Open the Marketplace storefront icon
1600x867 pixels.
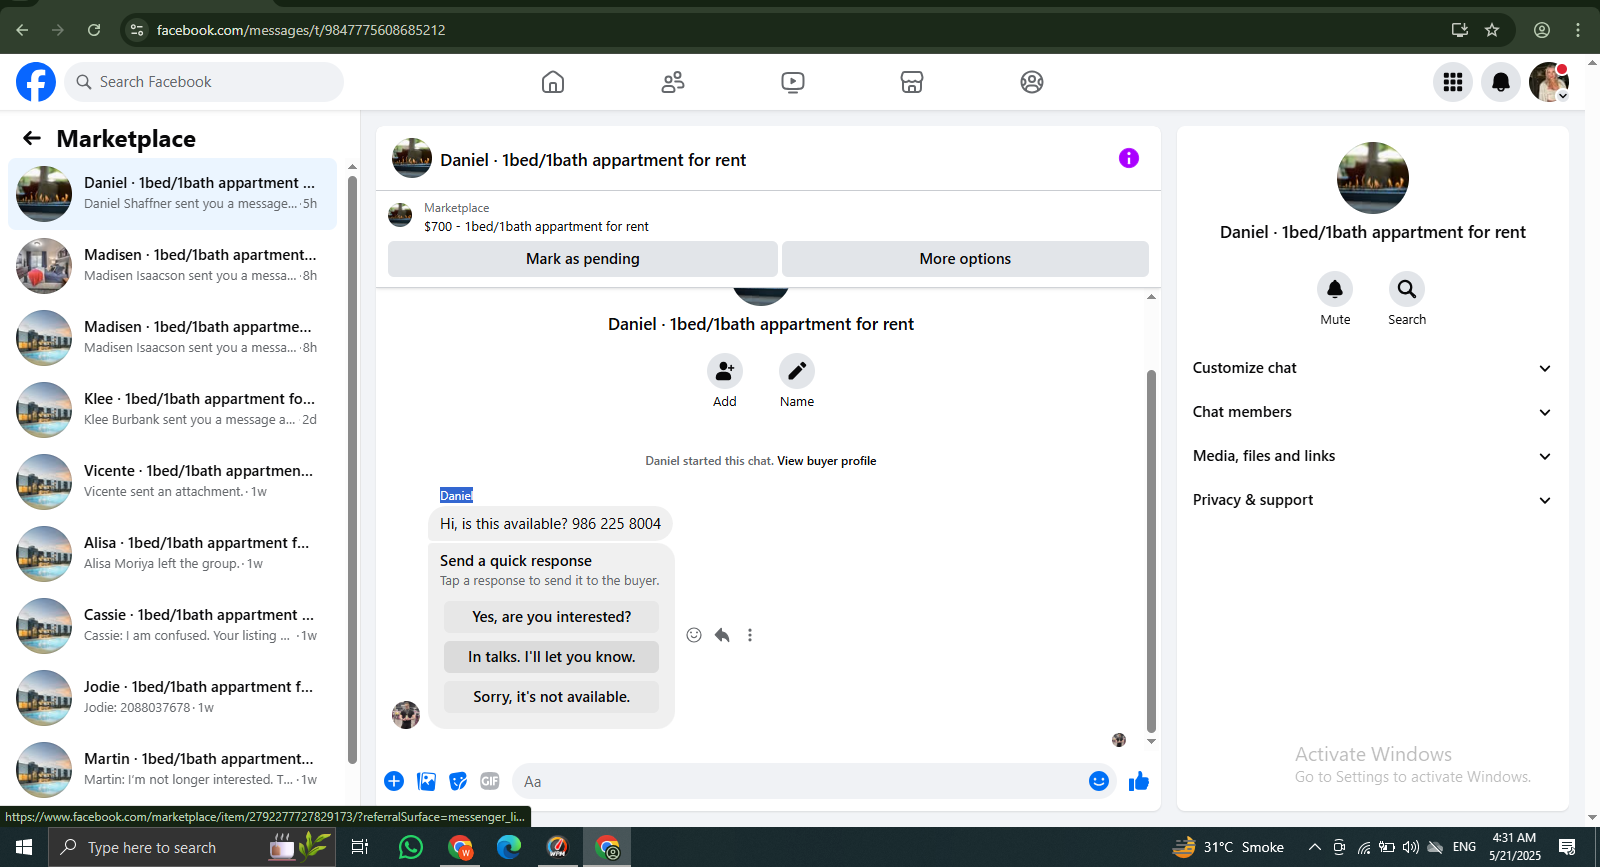[912, 82]
